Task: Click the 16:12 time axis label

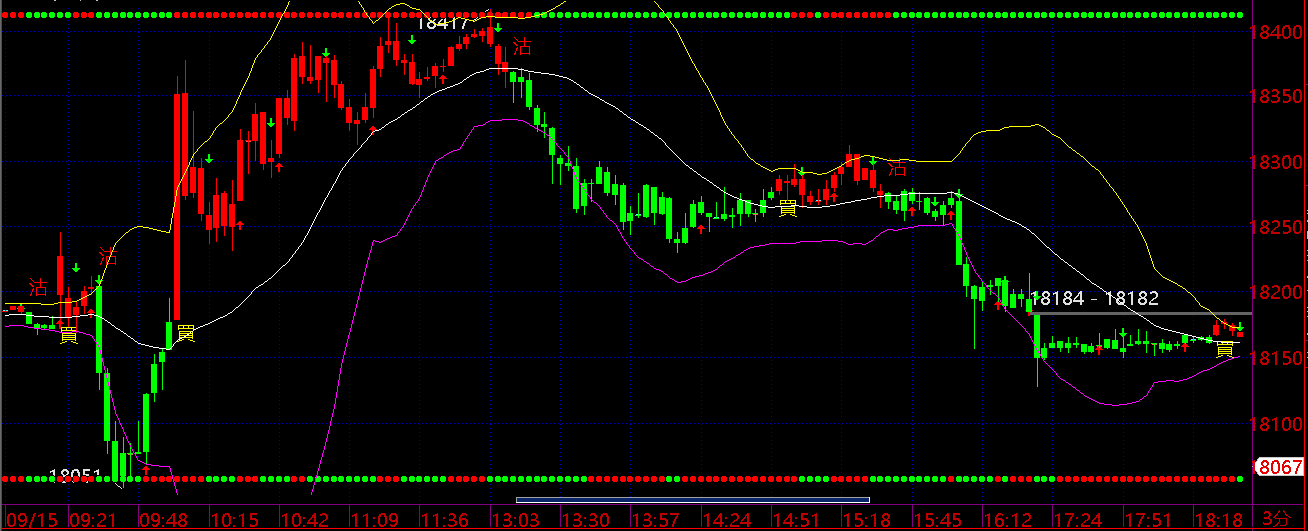Action: 1006,520
